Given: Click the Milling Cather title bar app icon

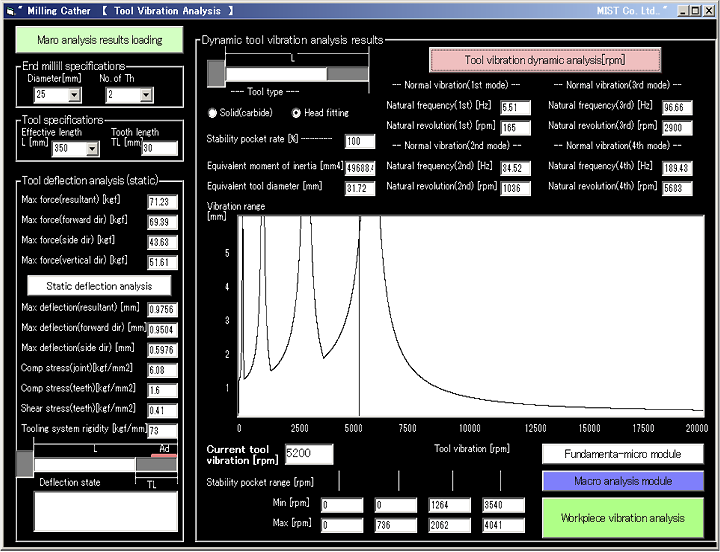Looking at the screenshot, I should pyautogui.click(x=10, y=10).
